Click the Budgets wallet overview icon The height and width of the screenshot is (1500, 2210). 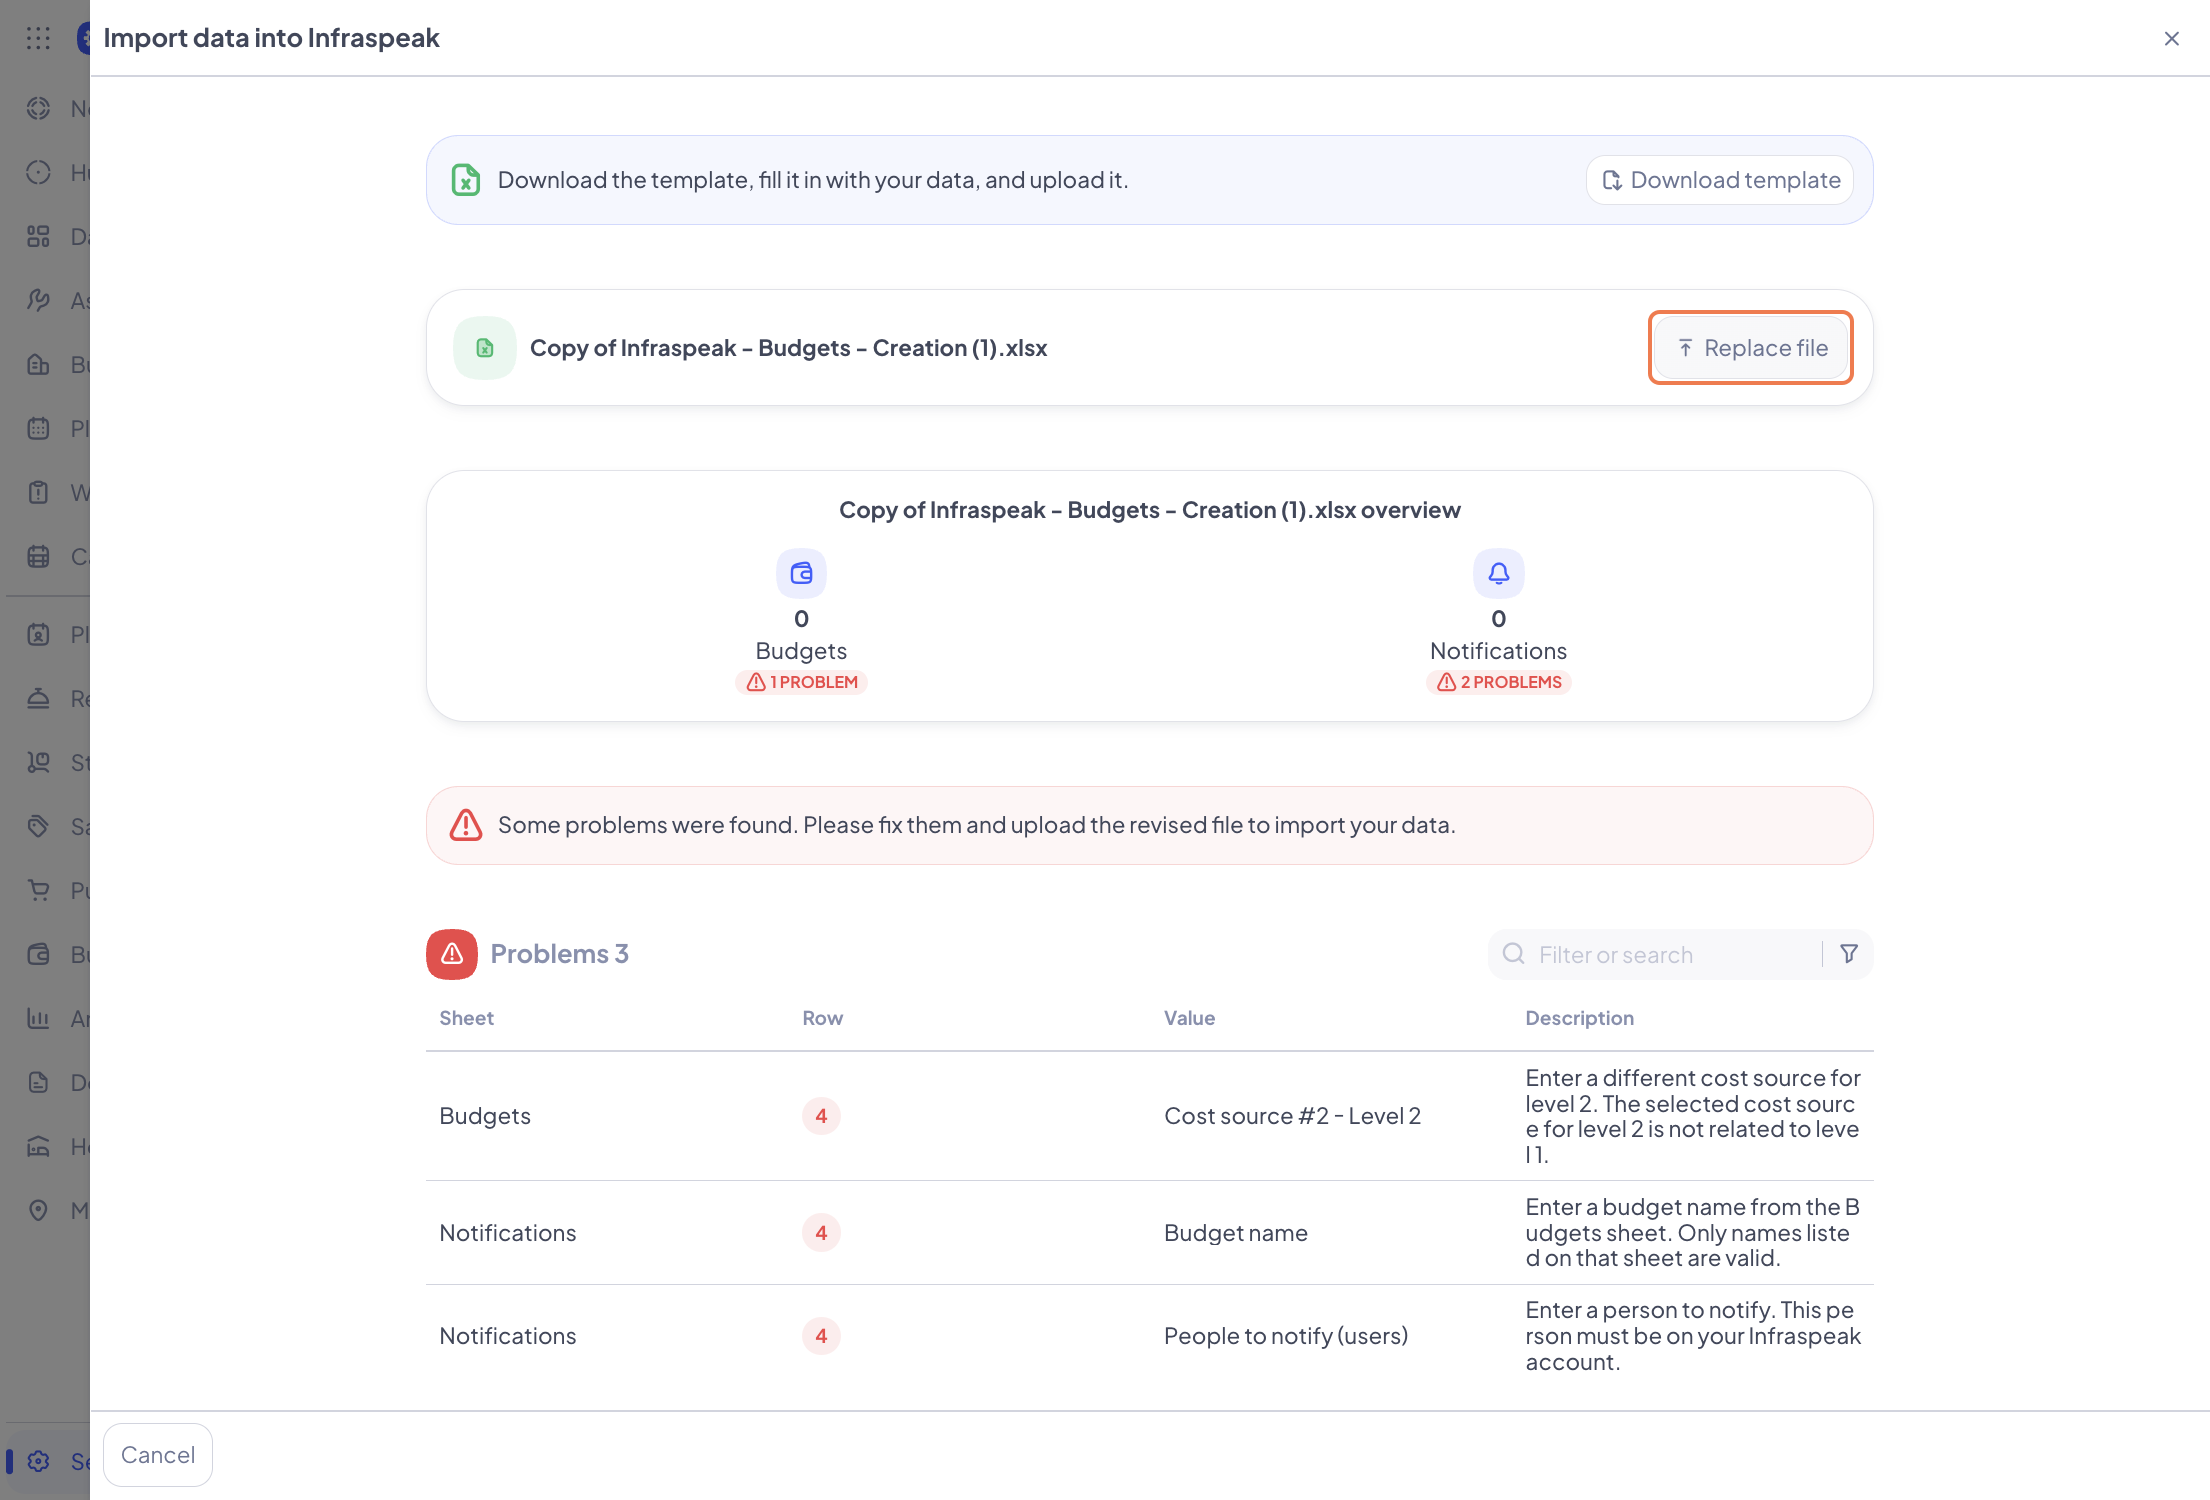(801, 573)
